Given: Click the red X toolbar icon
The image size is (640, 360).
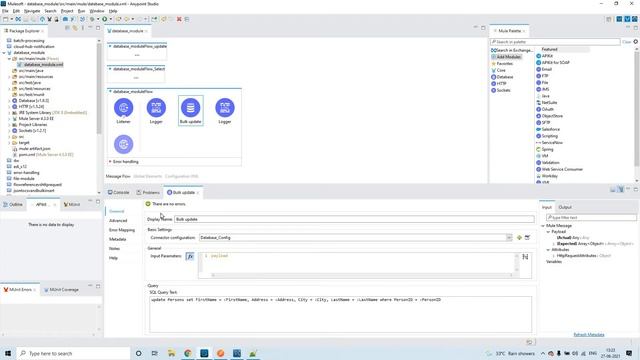Looking at the screenshot, I should point(179,19).
